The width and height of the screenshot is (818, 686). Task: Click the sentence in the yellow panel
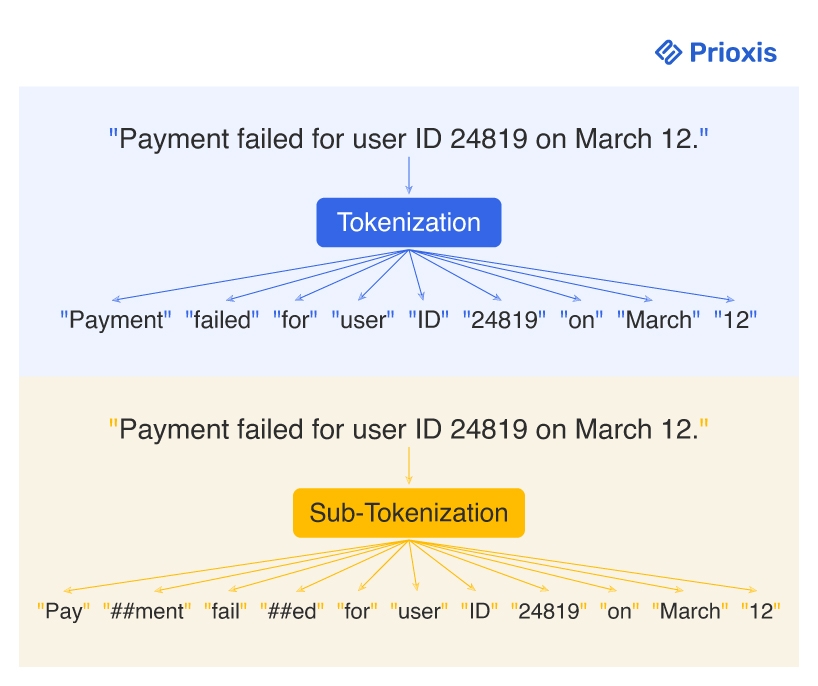click(409, 430)
